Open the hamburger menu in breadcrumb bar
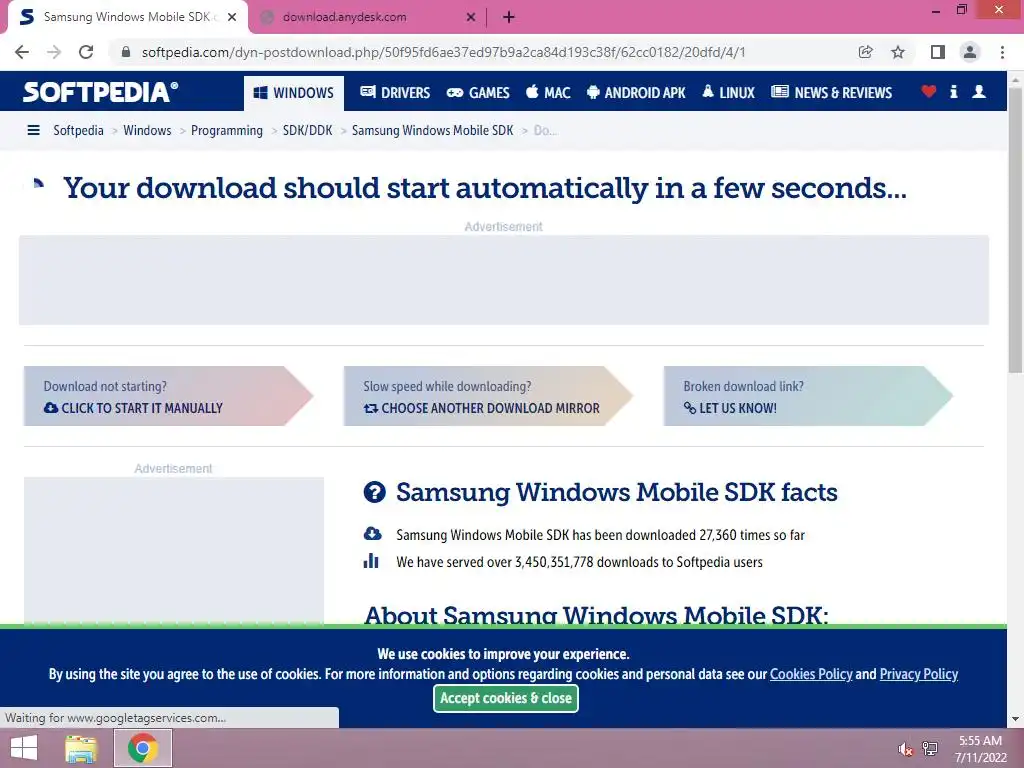Image resolution: width=1024 pixels, height=768 pixels. (33, 131)
